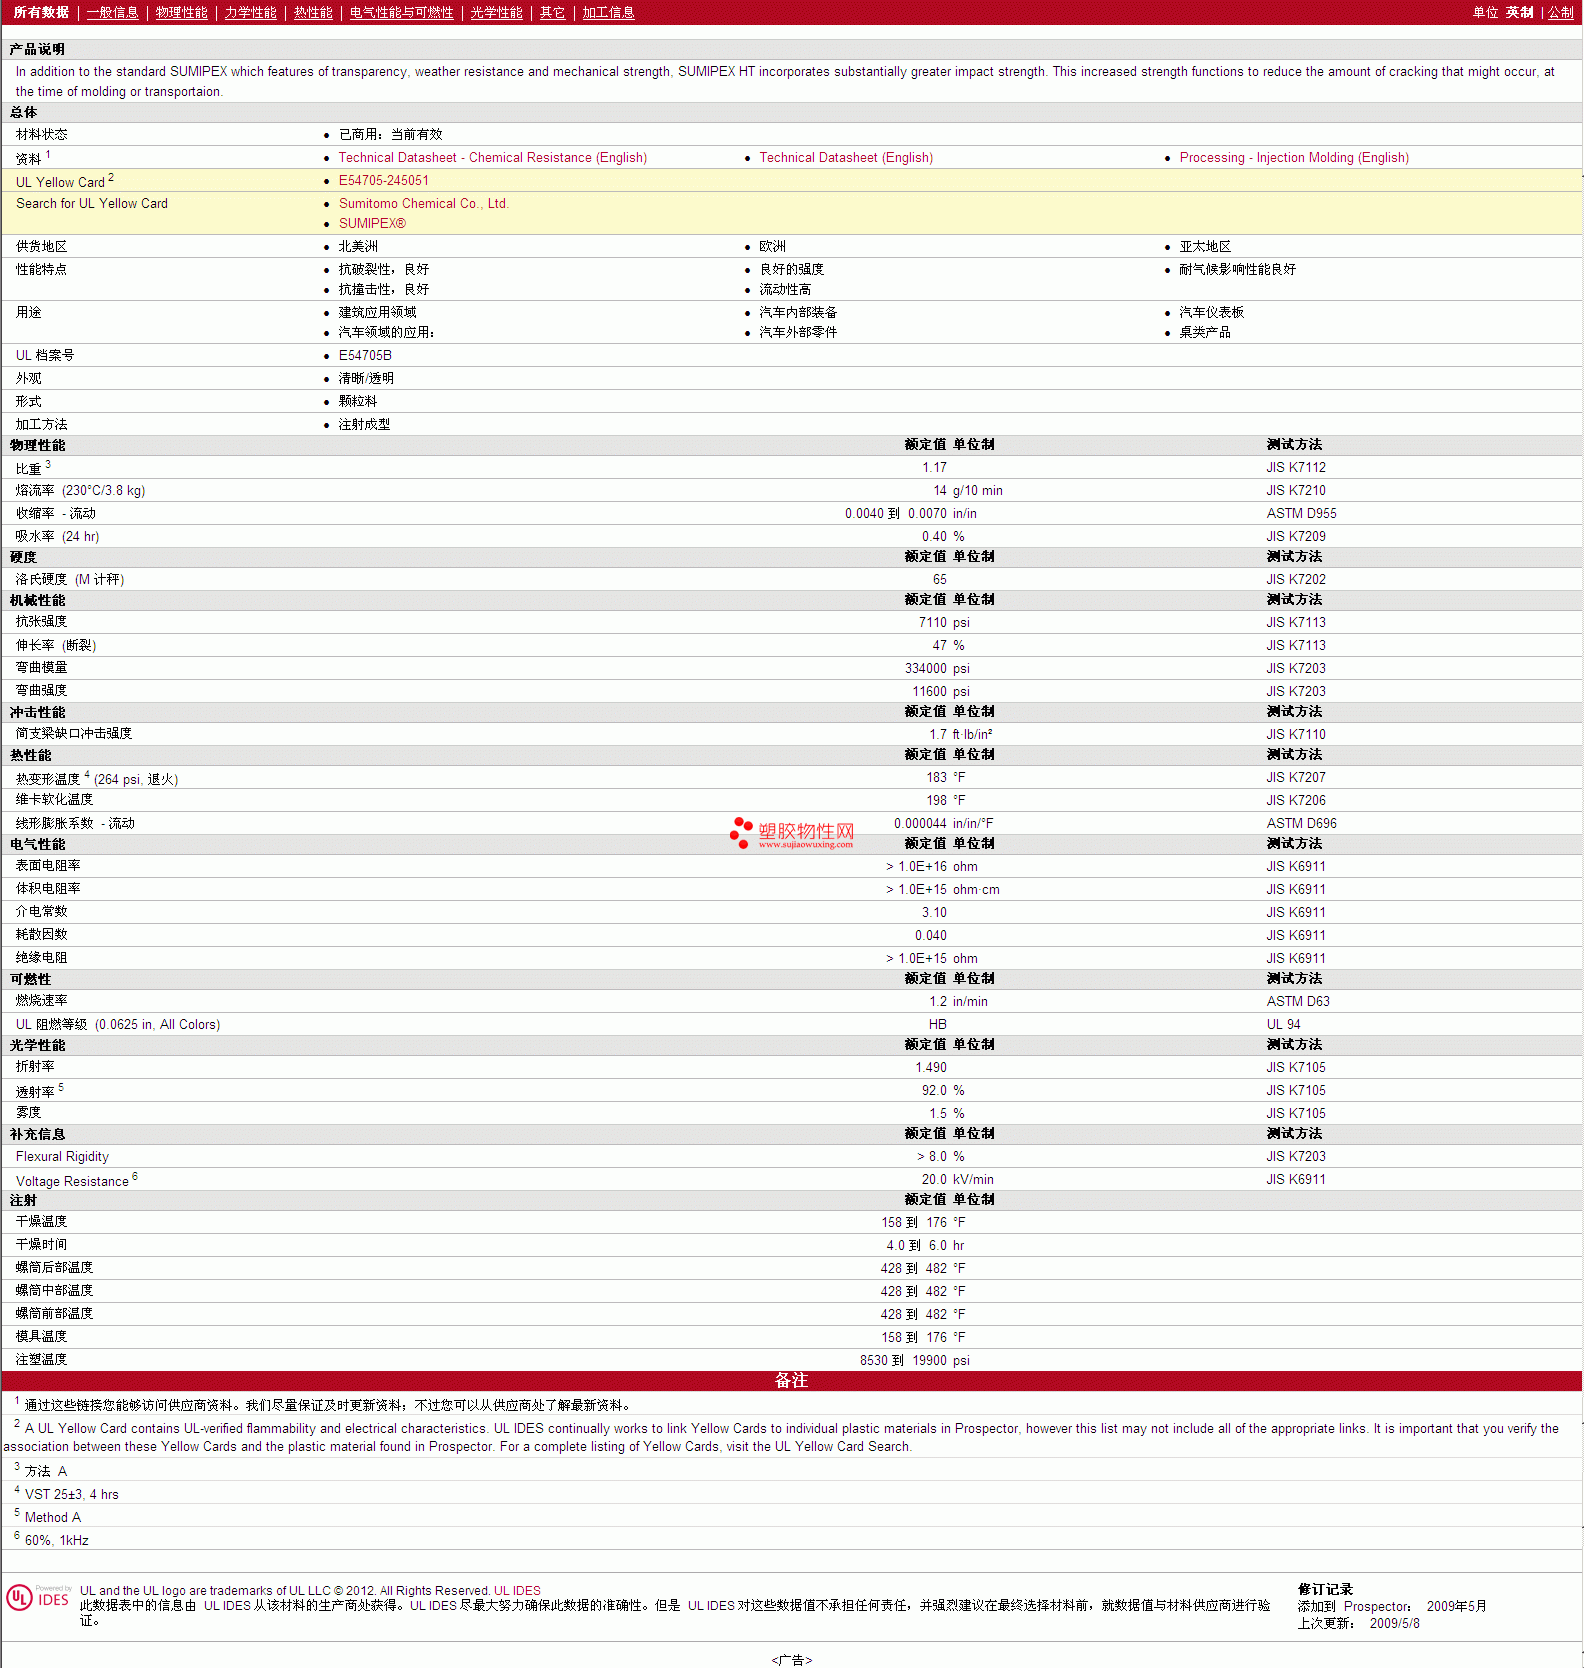Click the 上次更新 date 2009/5/8
1584x1668 pixels.
(x=1395, y=1624)
